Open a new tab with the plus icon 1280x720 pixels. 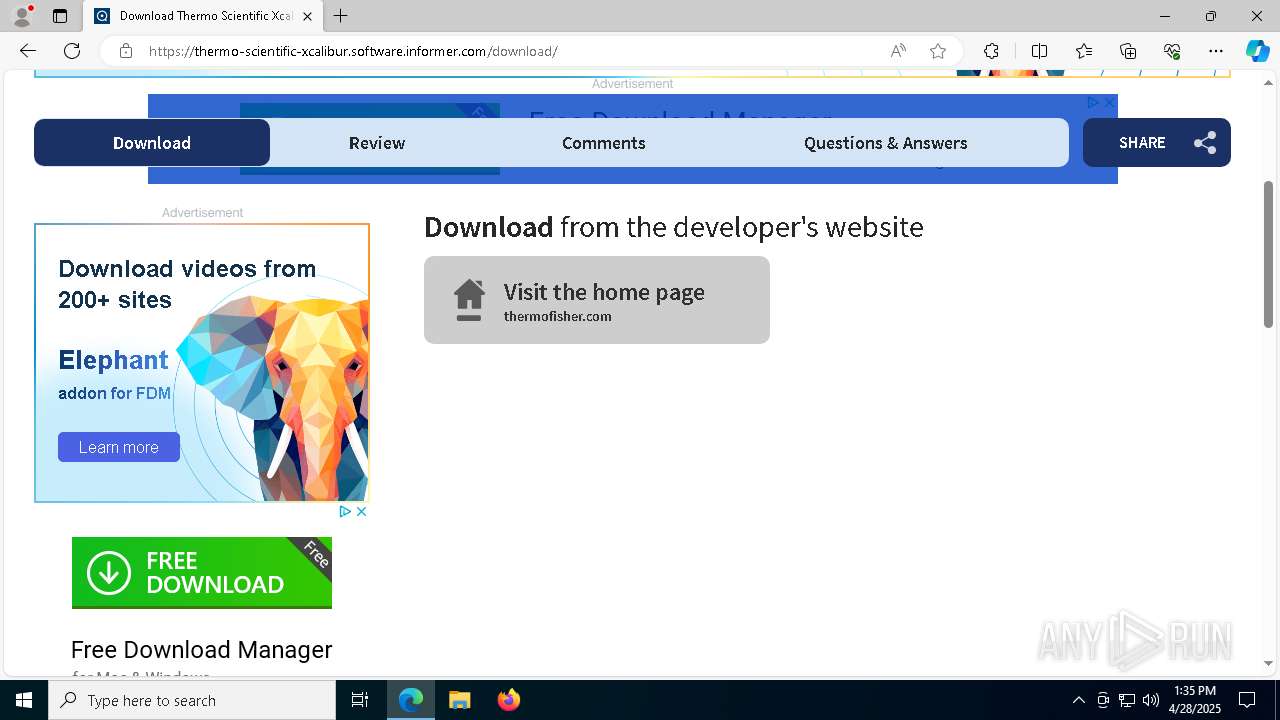341,16
